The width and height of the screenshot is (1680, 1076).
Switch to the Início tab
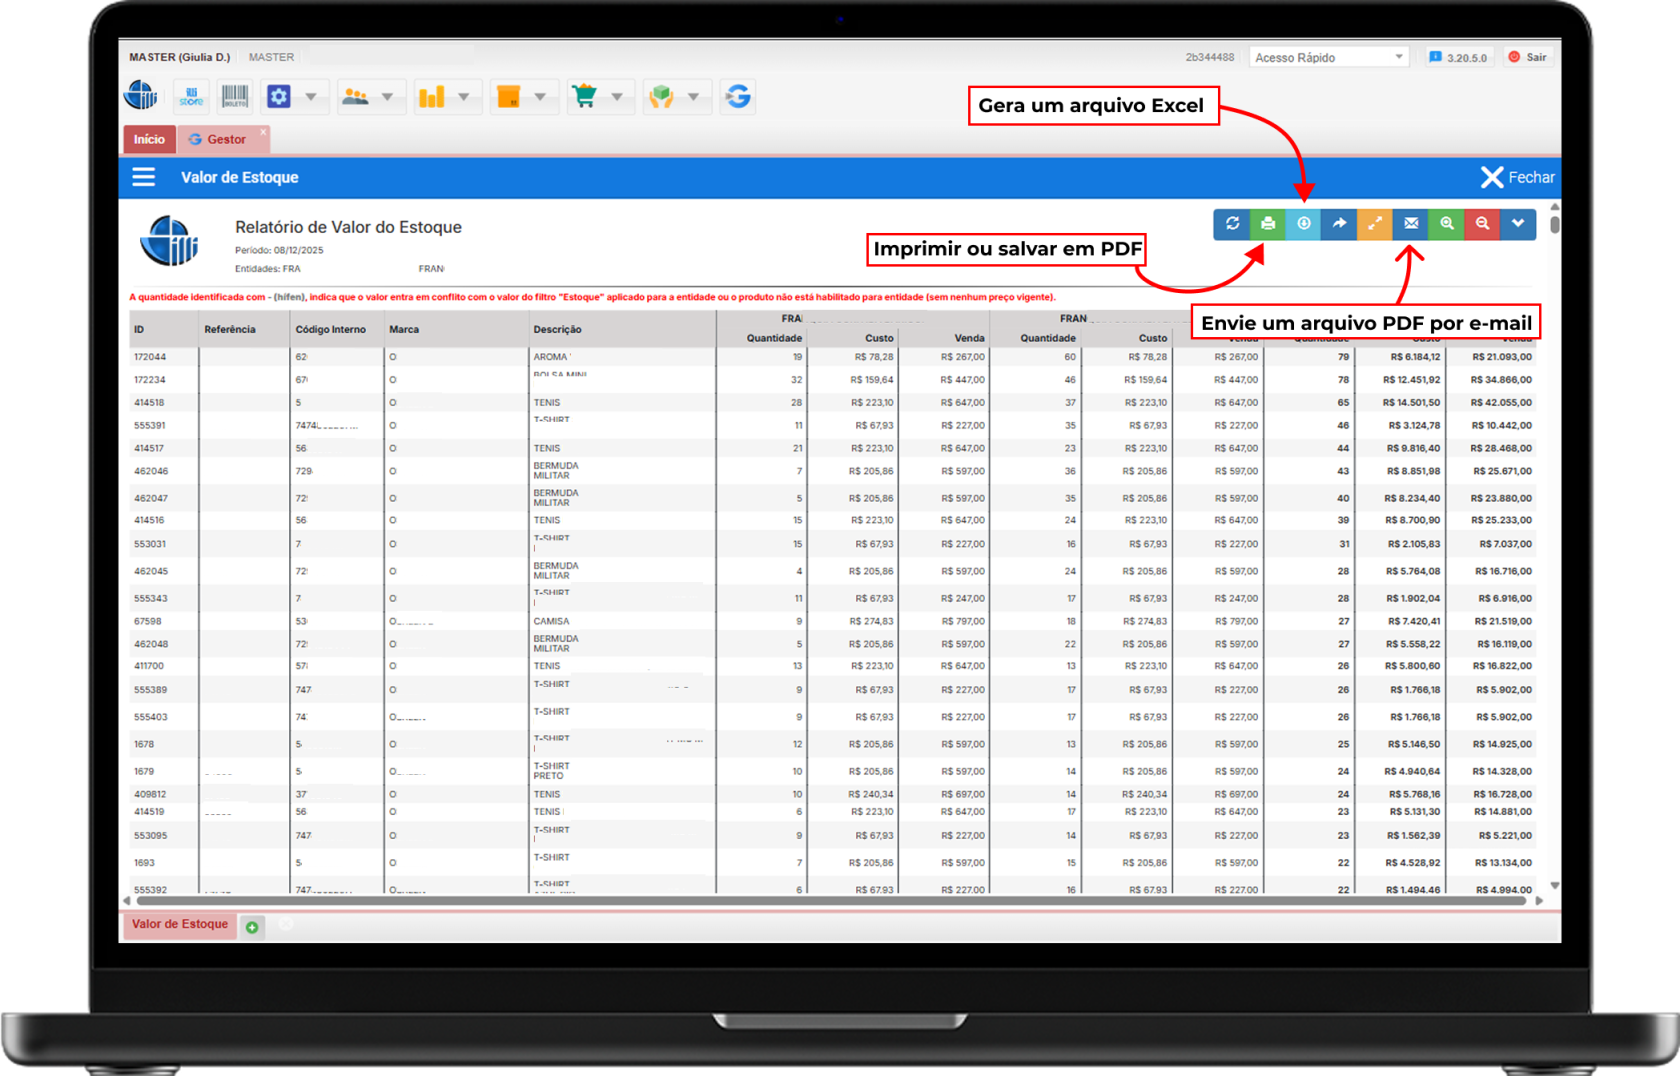point(149,139)
